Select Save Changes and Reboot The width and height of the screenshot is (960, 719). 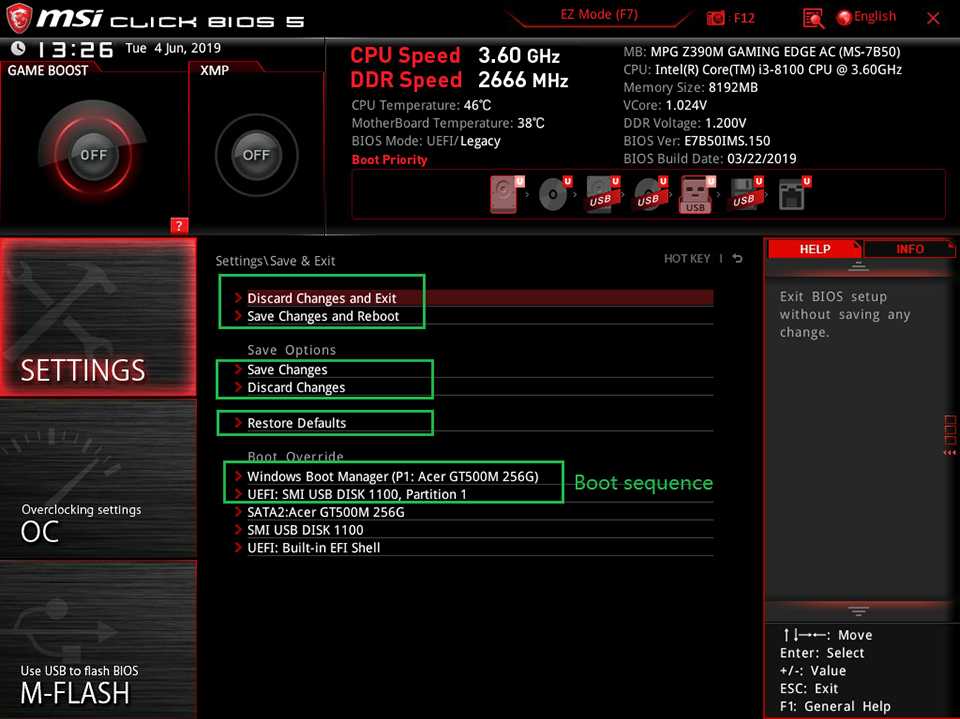pyautogui.click(x=323, y=316)
